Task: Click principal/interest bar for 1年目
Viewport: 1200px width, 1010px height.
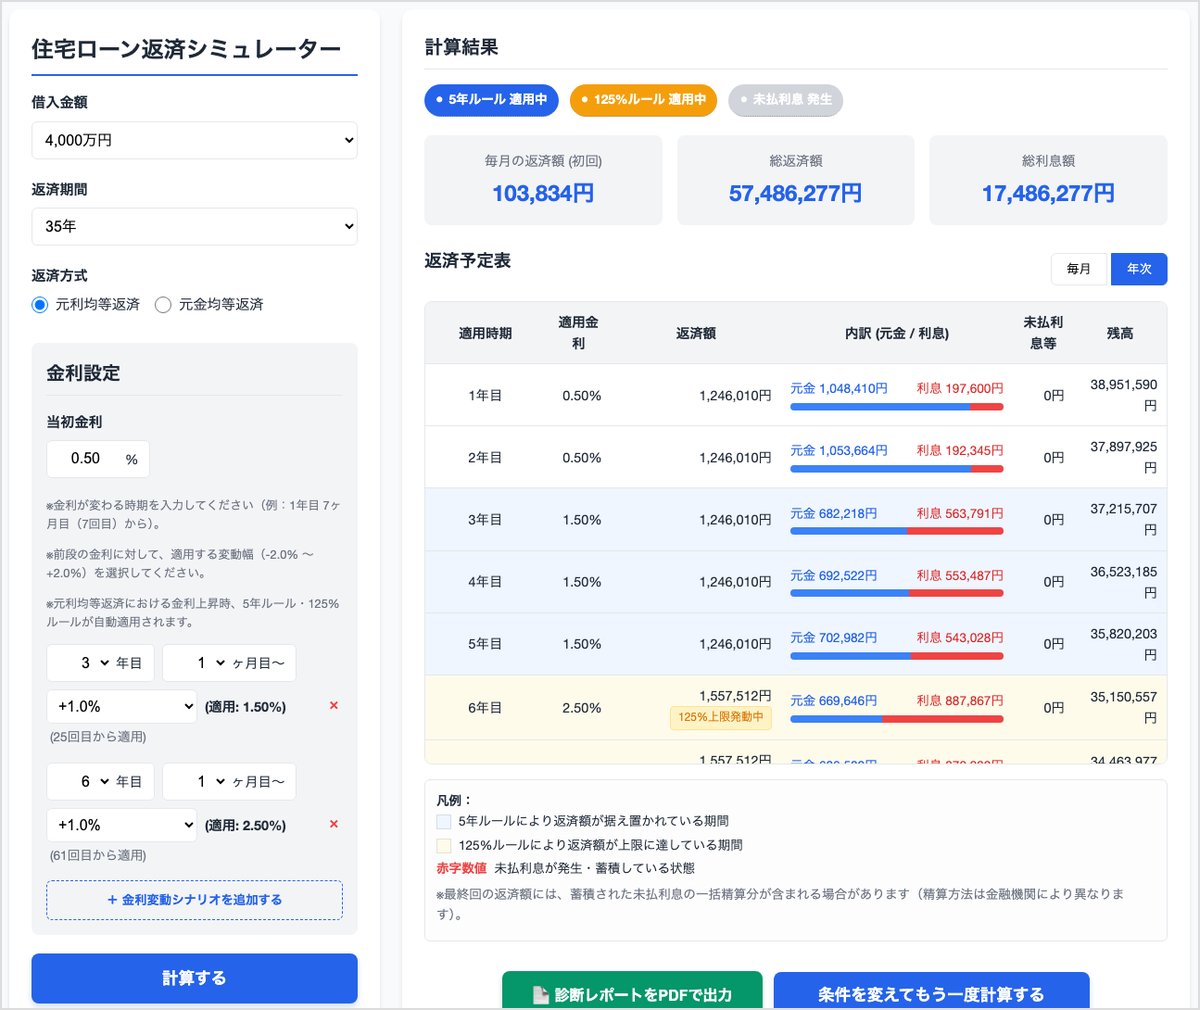Action: (897, 407)
